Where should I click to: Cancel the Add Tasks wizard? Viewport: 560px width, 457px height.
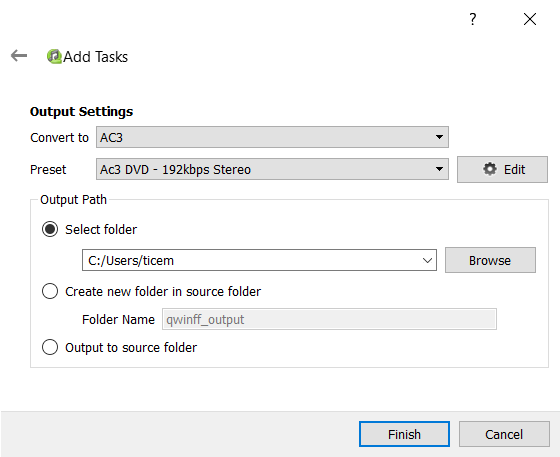click(x=504, y=434)
